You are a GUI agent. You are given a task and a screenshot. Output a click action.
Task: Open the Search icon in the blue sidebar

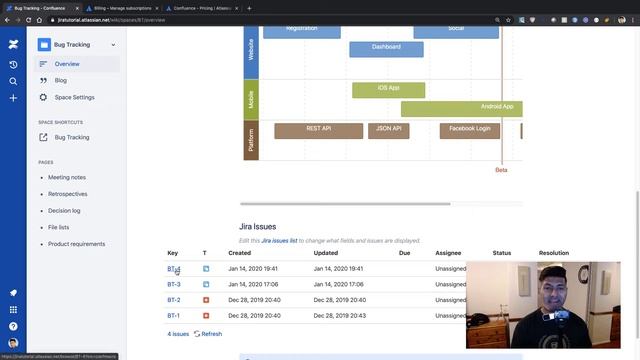pyautogui.click(x=13, y=81)
